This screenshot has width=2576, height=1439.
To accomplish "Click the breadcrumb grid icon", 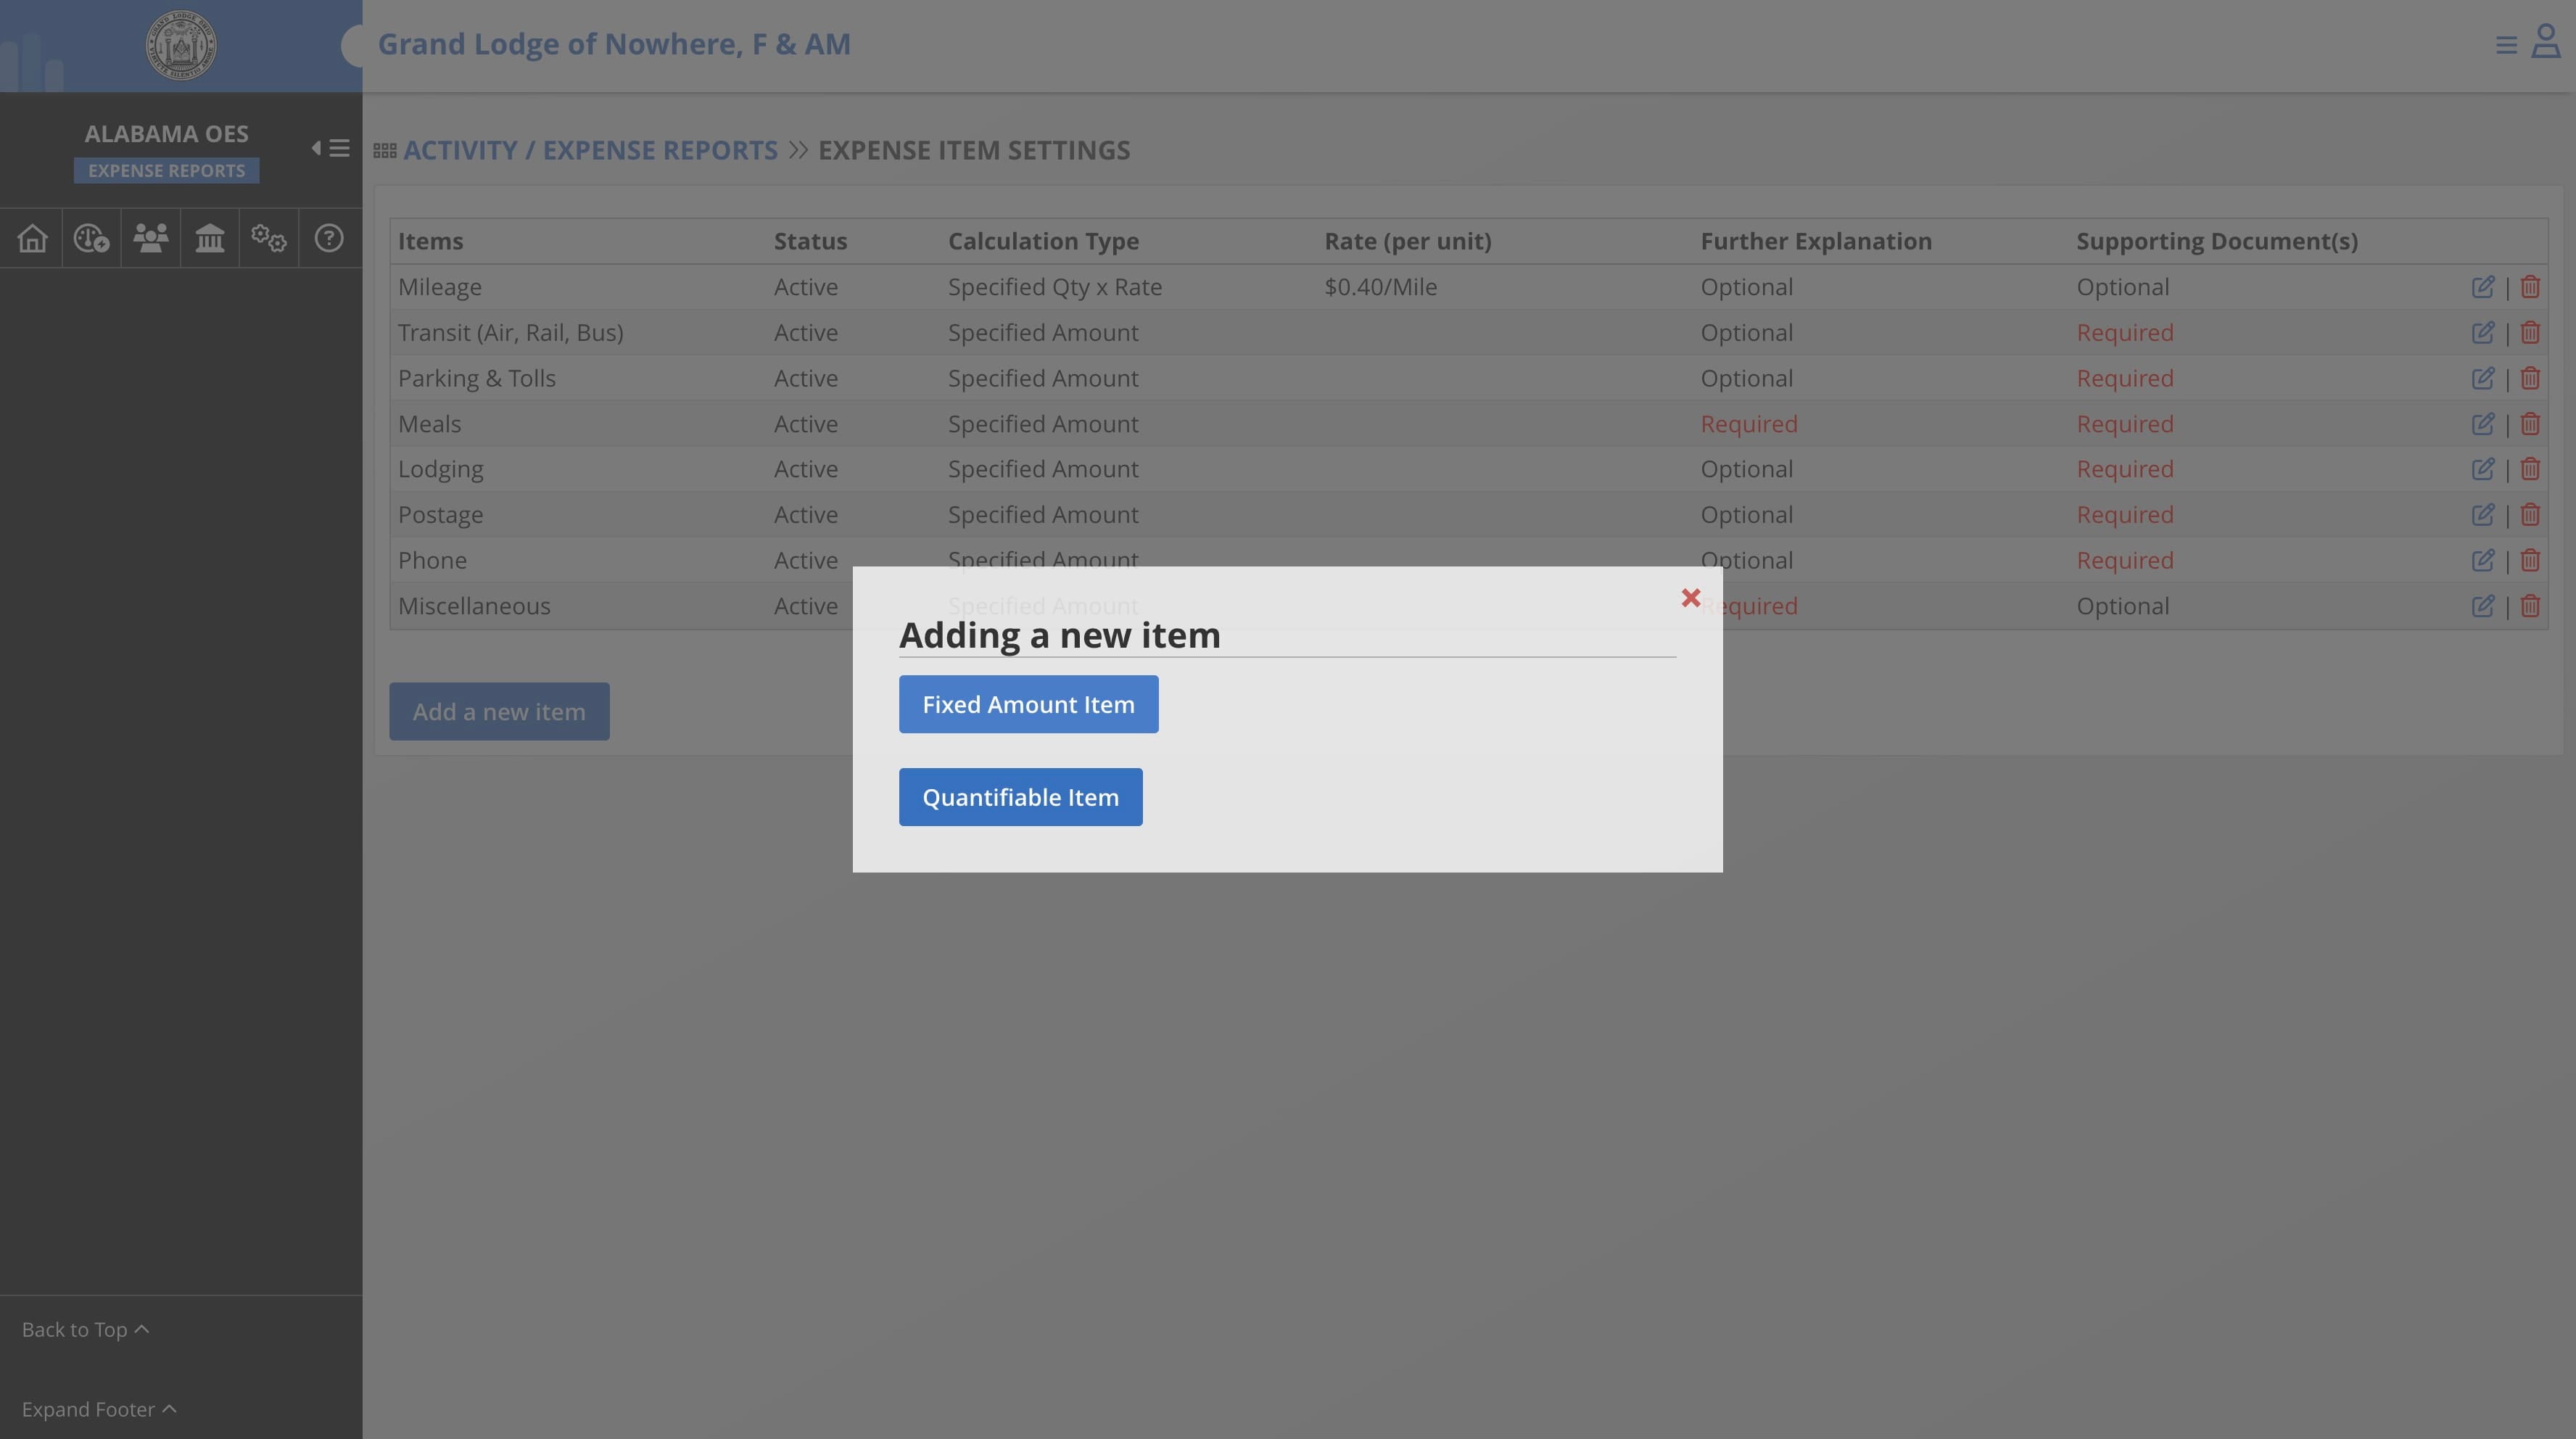I will coord(385,151).
